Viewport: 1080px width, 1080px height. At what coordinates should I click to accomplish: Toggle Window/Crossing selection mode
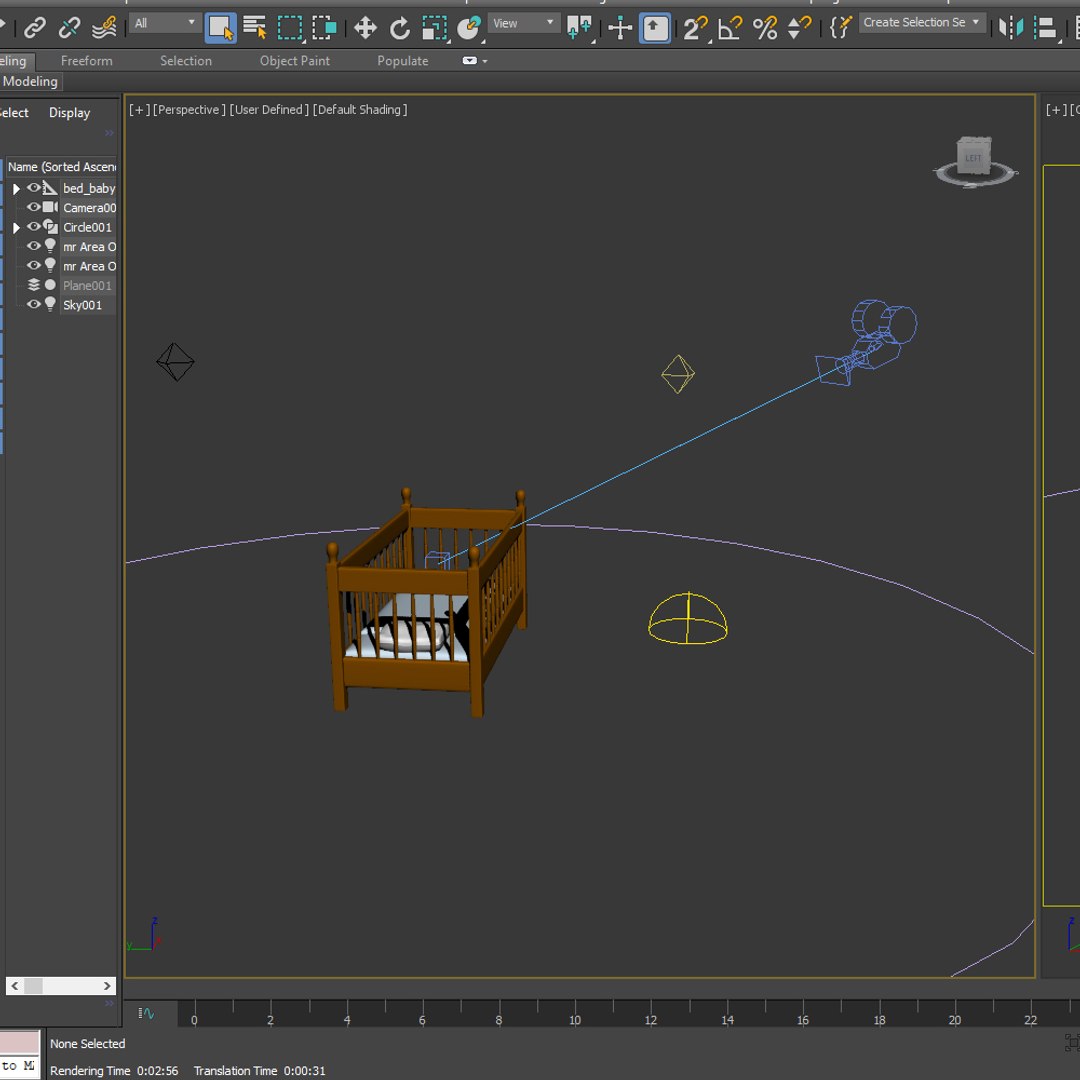[324, 28]
